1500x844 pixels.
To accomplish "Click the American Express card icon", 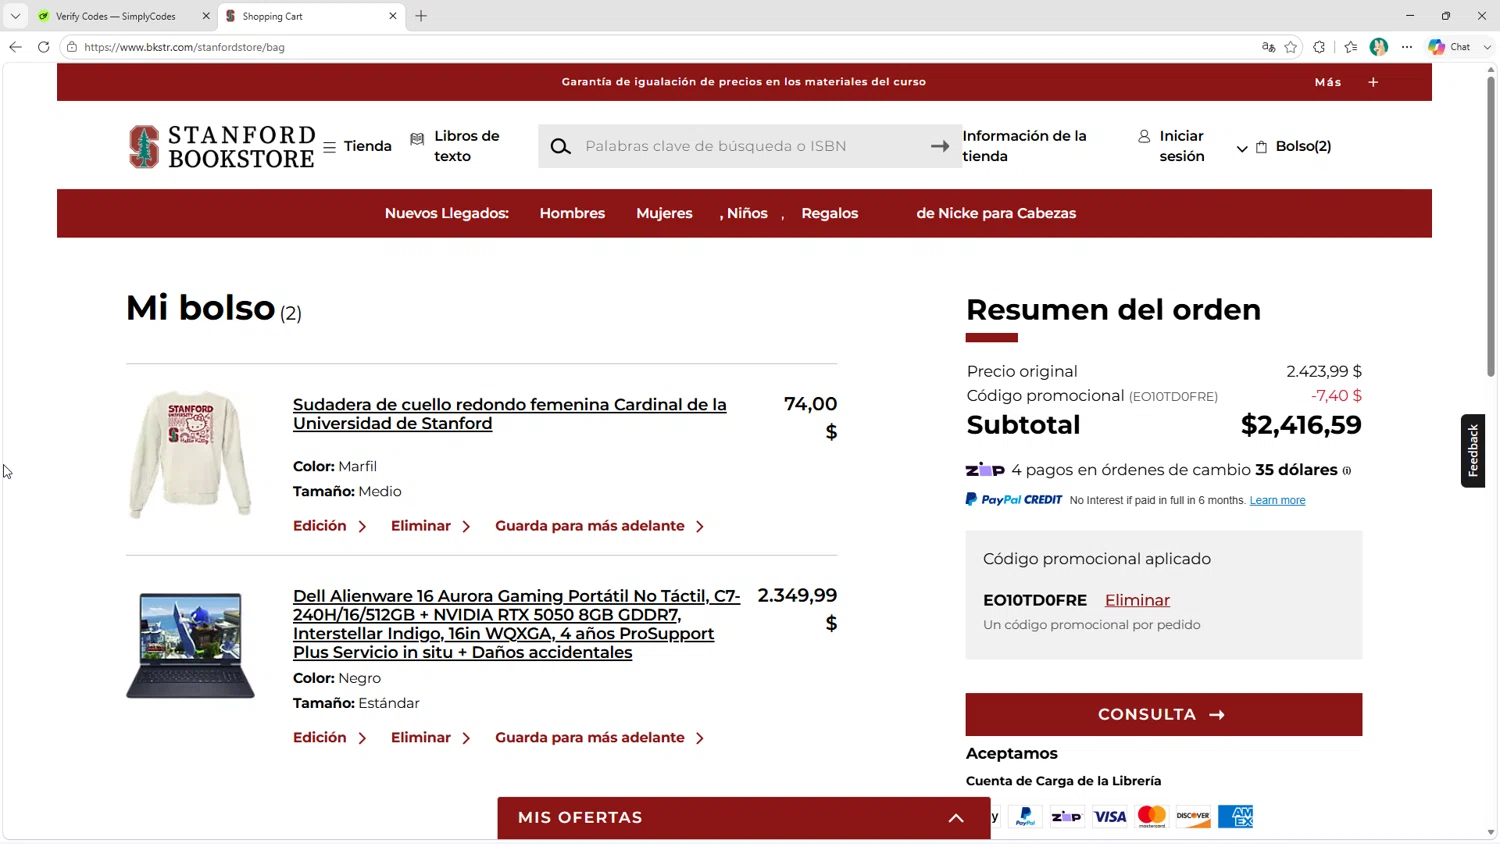I will (x=1235, y=817).
